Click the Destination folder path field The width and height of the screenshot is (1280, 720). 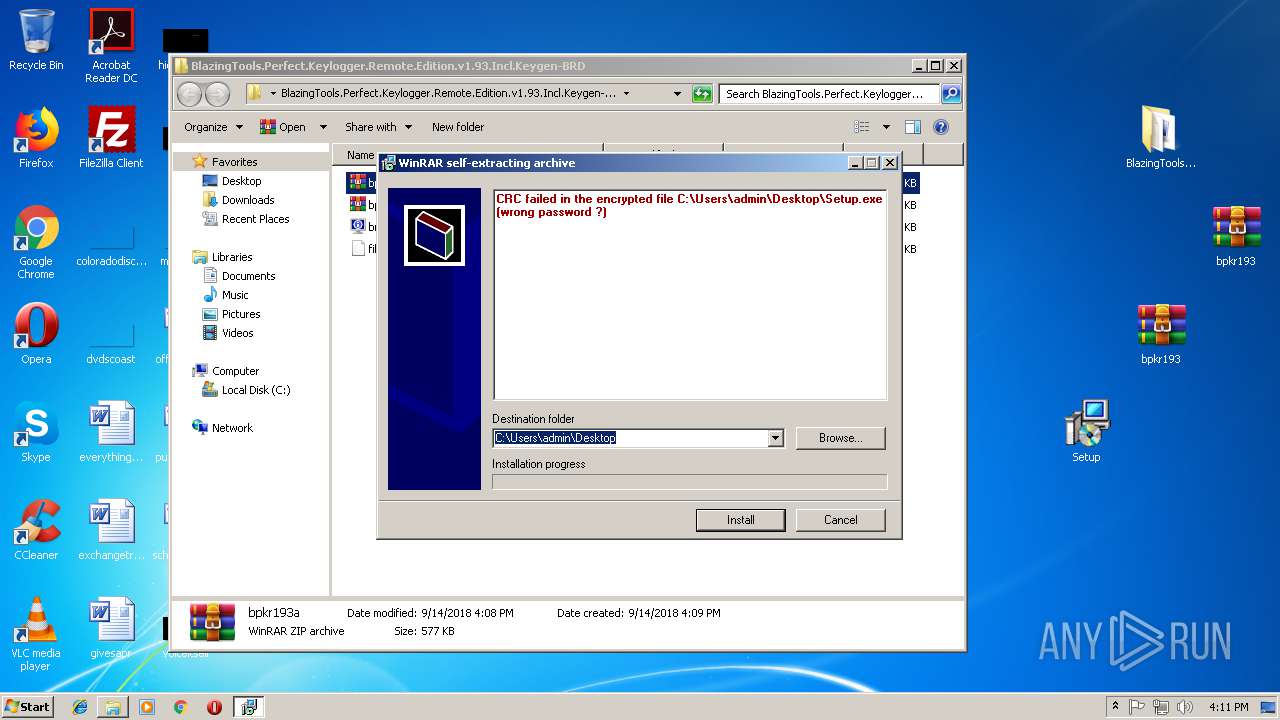(x=630, y=438)
